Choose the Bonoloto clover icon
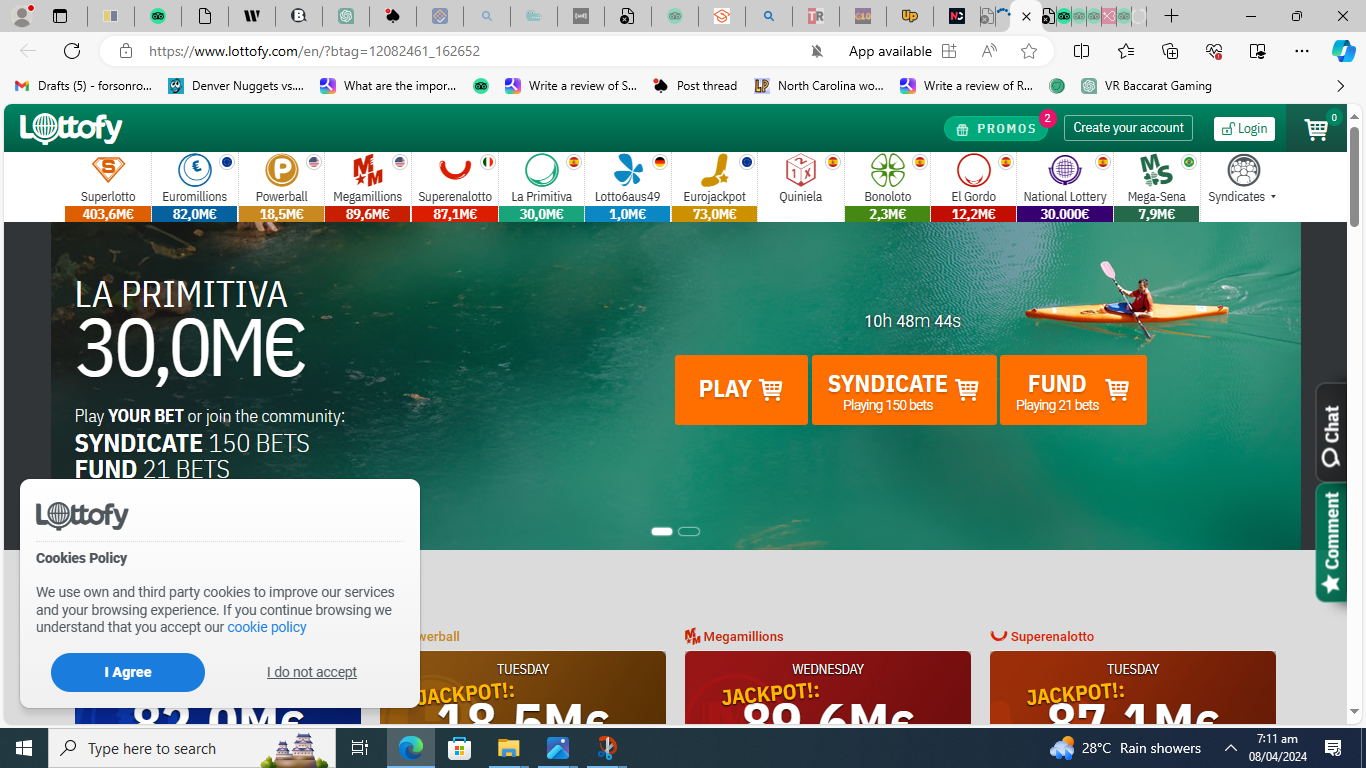Viewport: 1366px width, 768px height. point(888,170)
